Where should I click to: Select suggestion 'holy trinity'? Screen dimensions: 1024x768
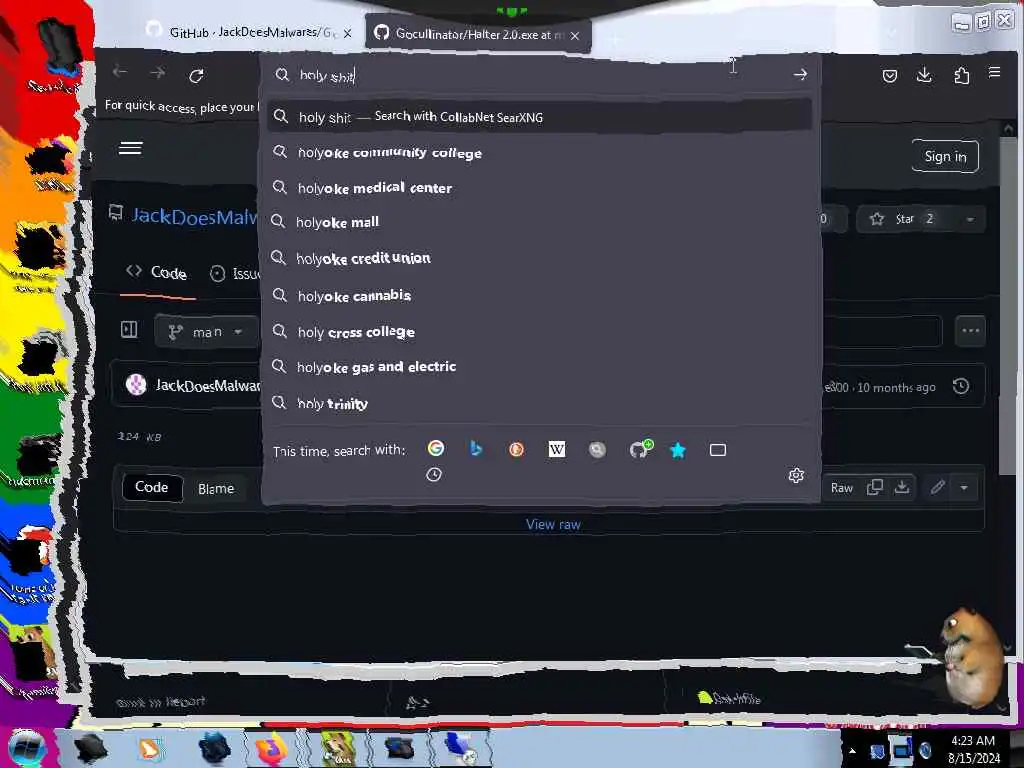(539, 404)
